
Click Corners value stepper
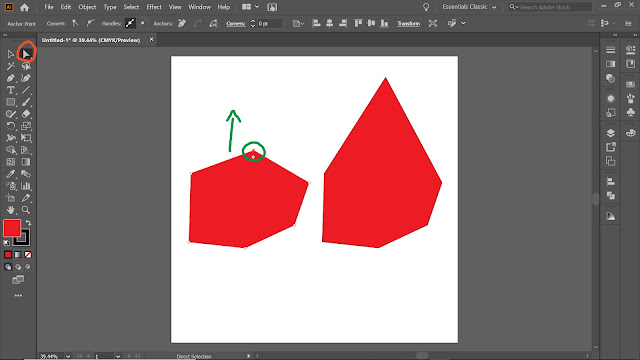[x=253, y=23]
